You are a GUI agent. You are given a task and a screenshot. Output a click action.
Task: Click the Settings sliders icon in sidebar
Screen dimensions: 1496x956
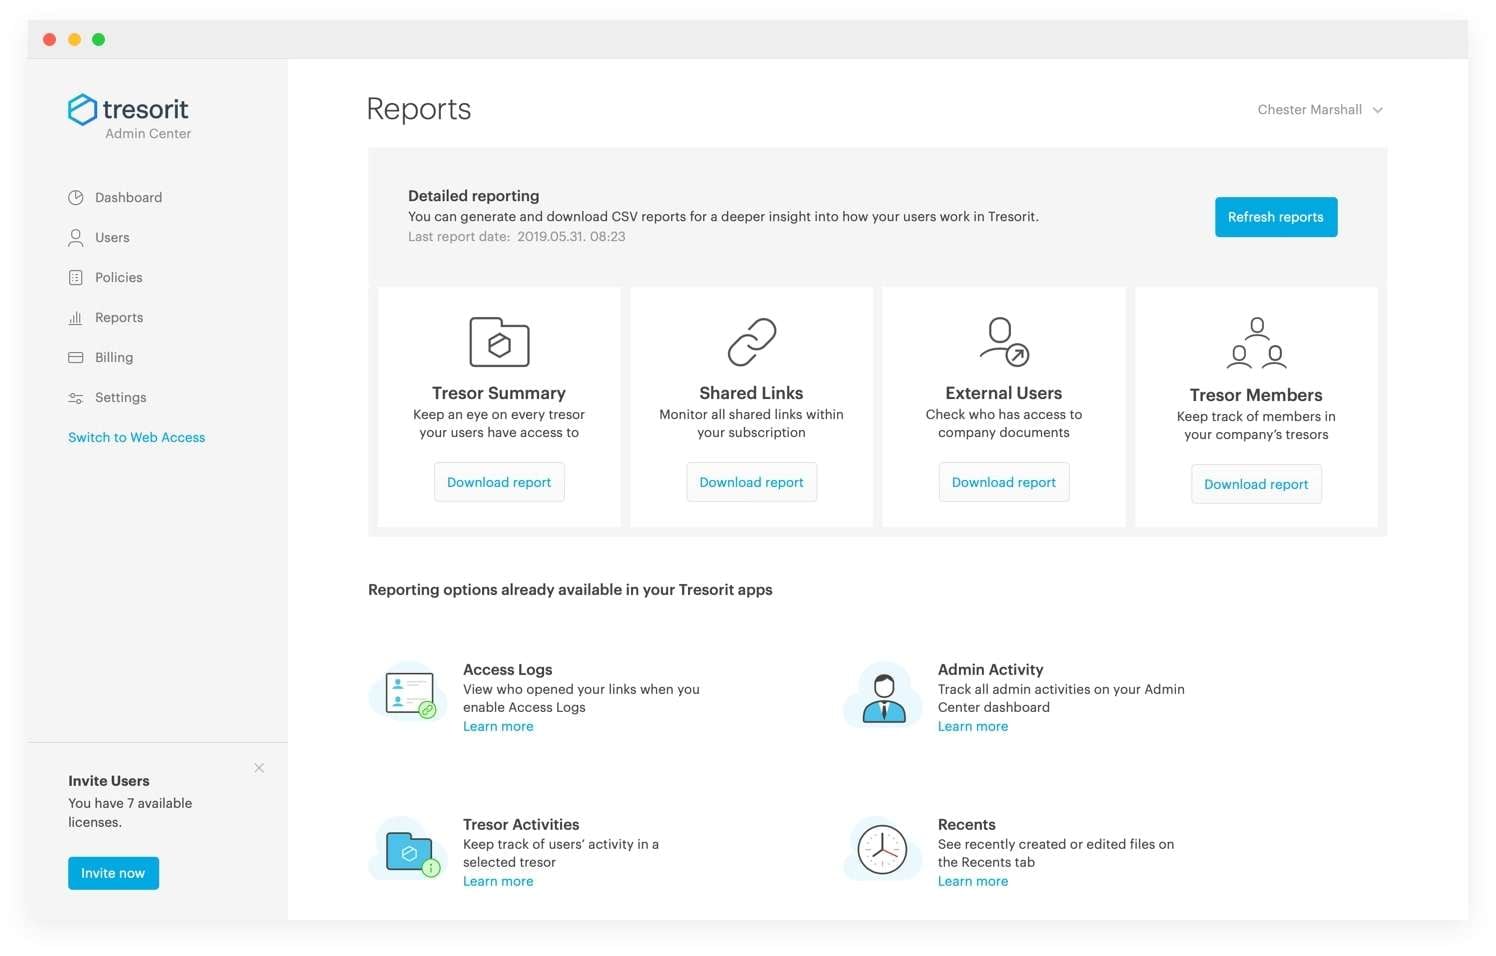pyautogui.click(x=75, y=398)
